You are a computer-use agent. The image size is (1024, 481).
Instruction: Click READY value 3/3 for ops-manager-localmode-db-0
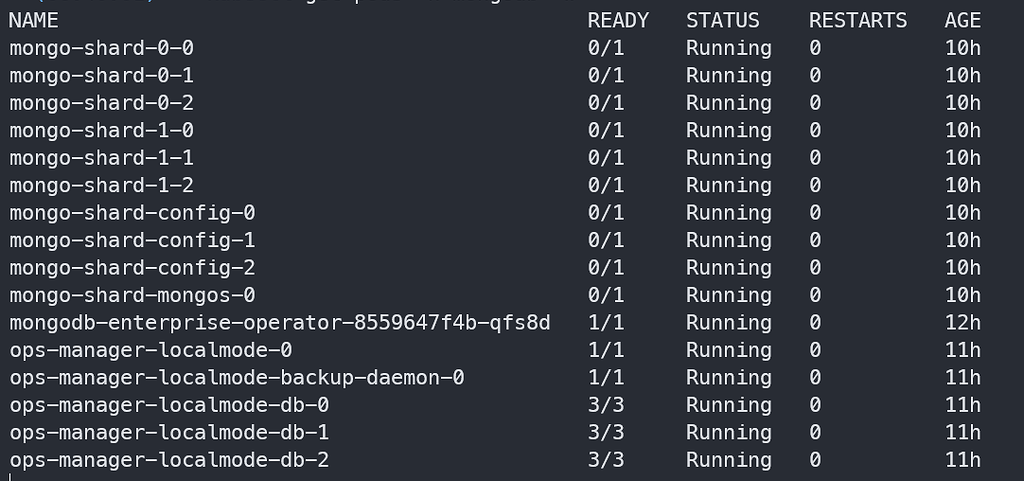coord(606,405)
